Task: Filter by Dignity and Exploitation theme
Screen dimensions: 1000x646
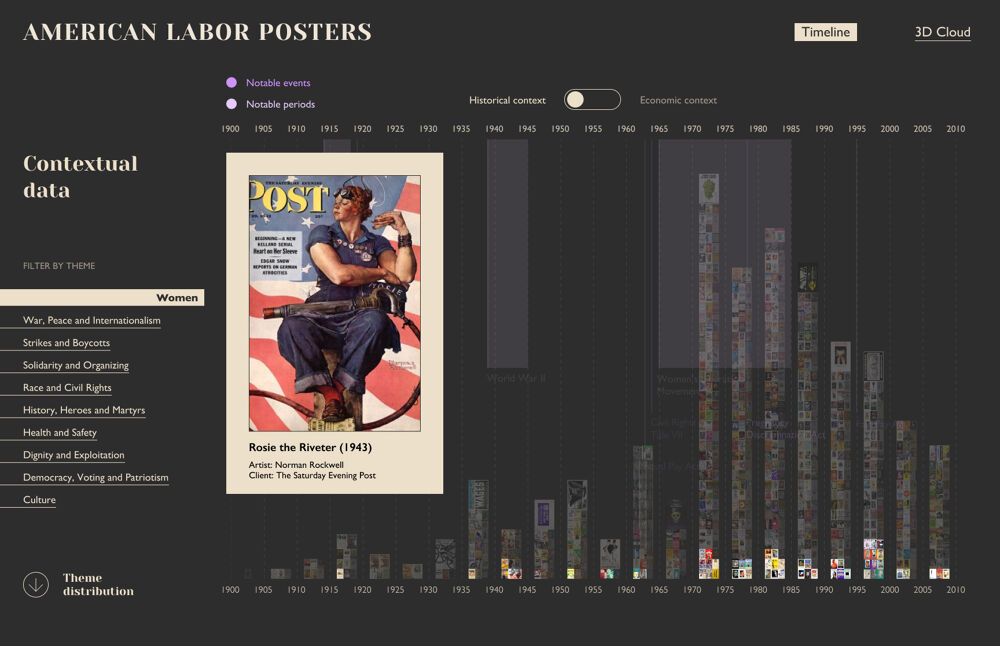Action: tap(74, 455)
